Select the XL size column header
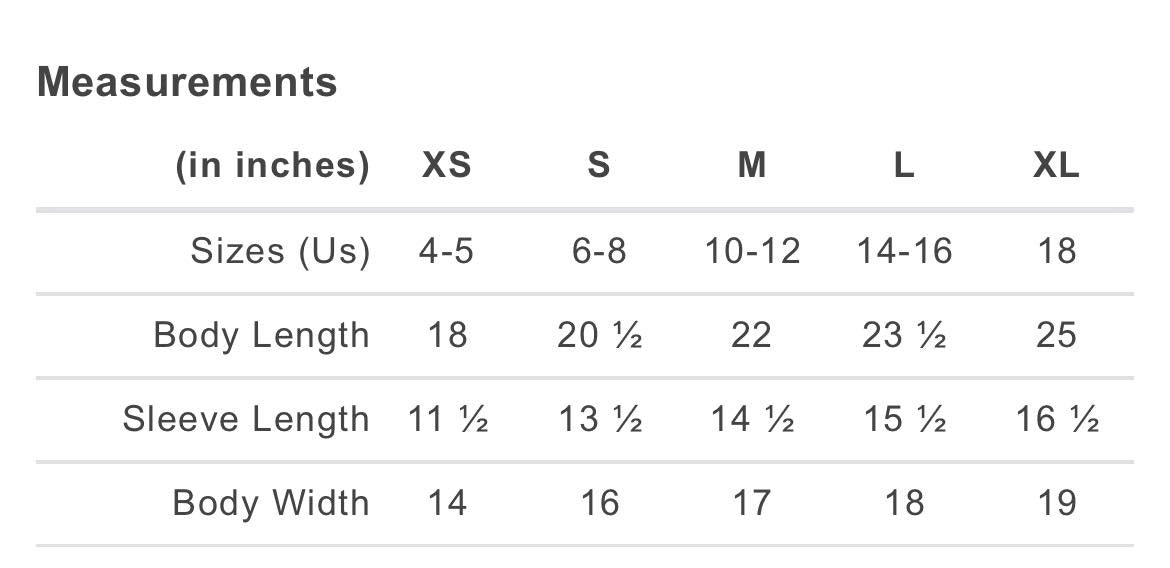Viewport: 1170px width, 568px height. click(x=1056, y=166)
